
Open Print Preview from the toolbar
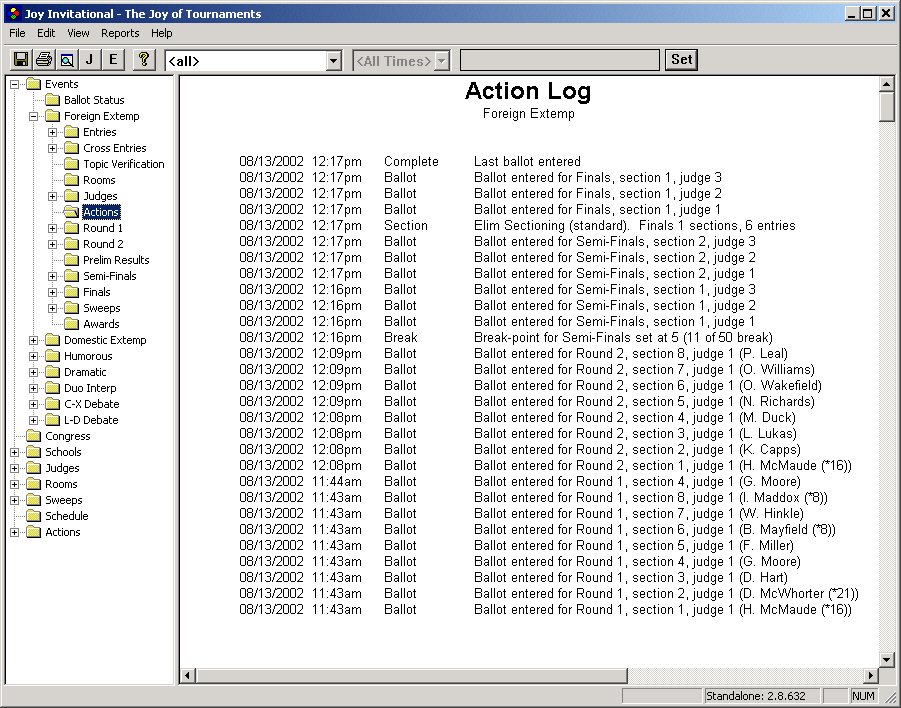click(67, 60)
